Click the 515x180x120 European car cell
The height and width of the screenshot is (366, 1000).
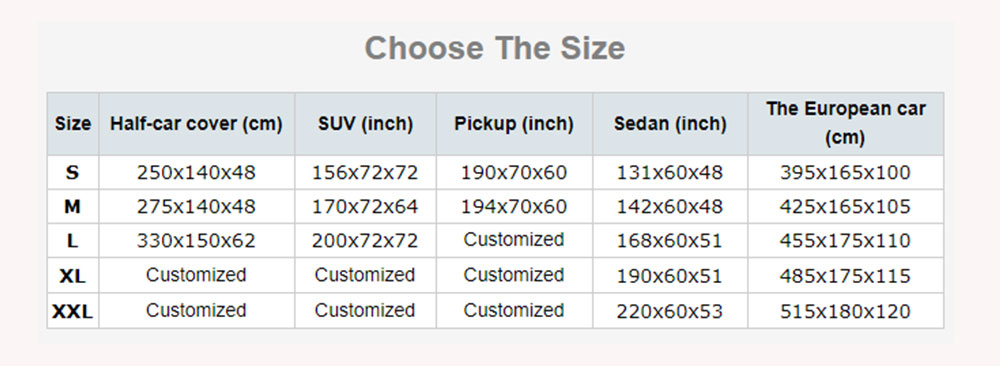pyautogui.click(x=846, y=311)
